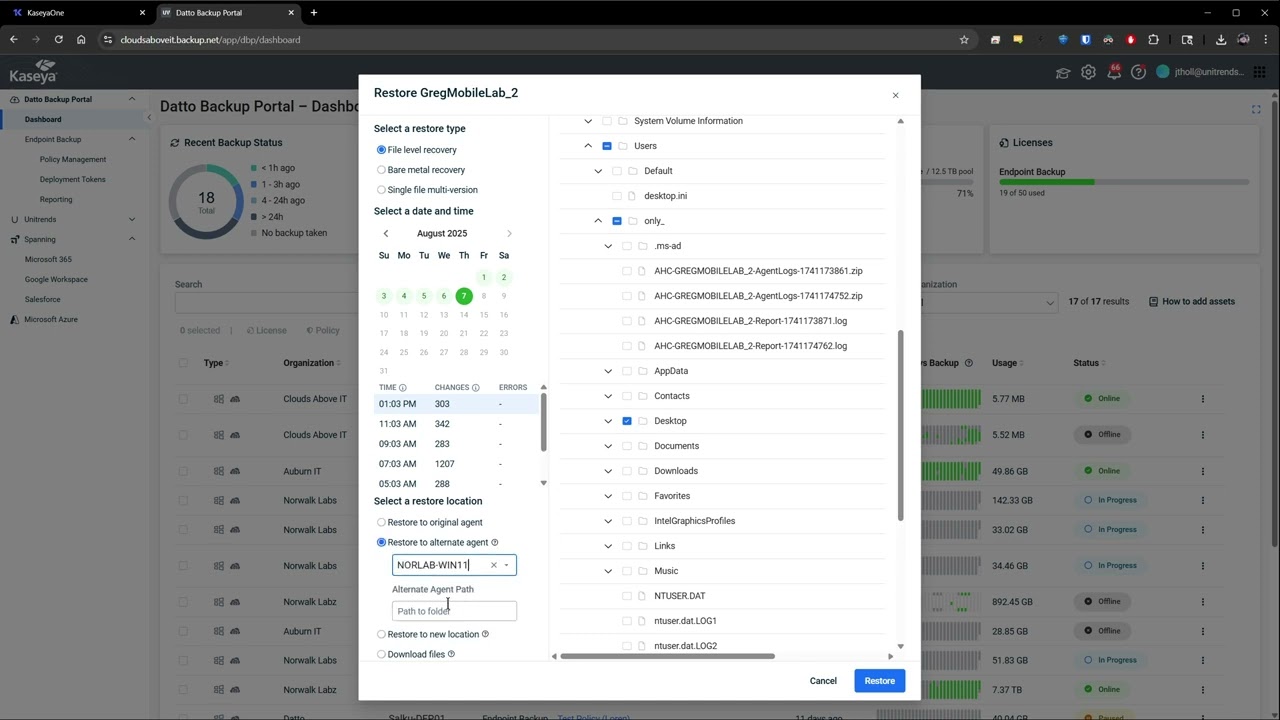Click the horizontal scrollbar under file tree
The height and width of the screenshot is (720, 1280).
[667, 656]
